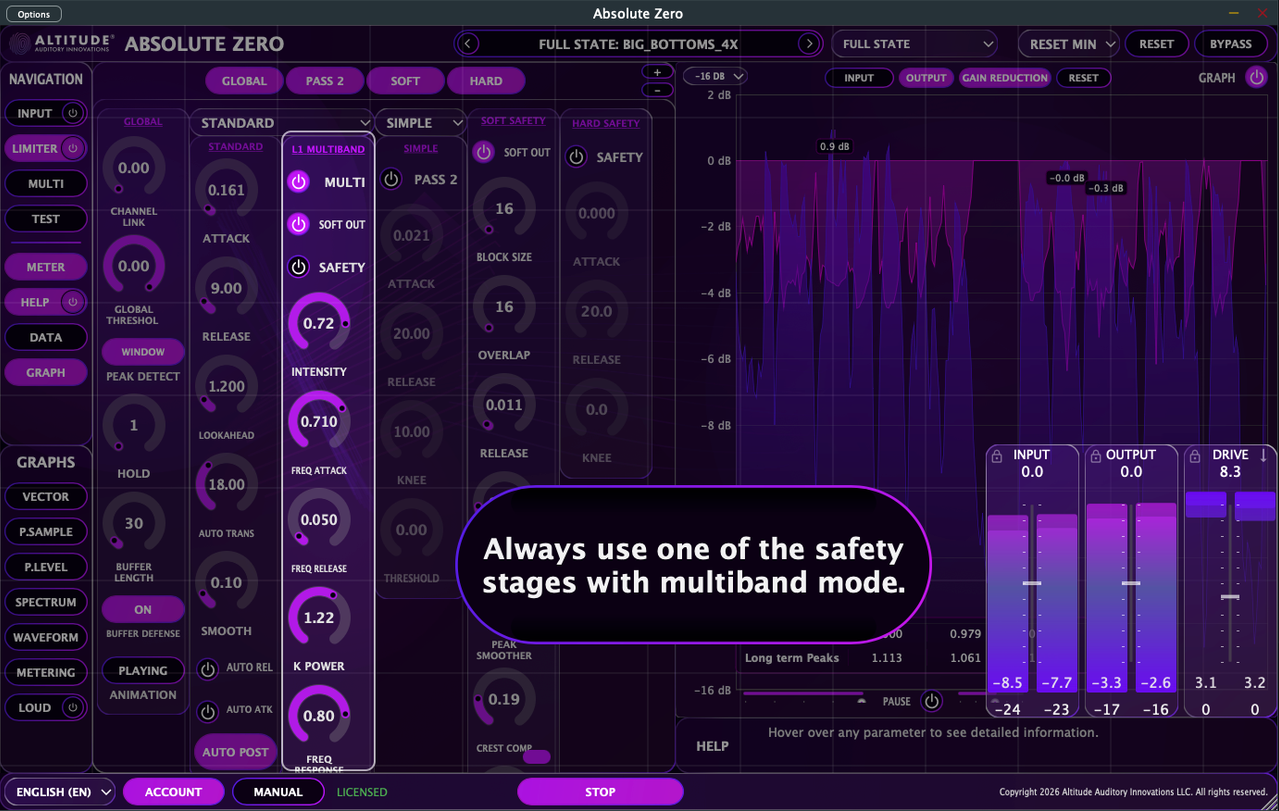This screenshot has height=811, width=1279.
Task: Click the STOP button in the bottom bar
Action: click(x=600, y=792)
